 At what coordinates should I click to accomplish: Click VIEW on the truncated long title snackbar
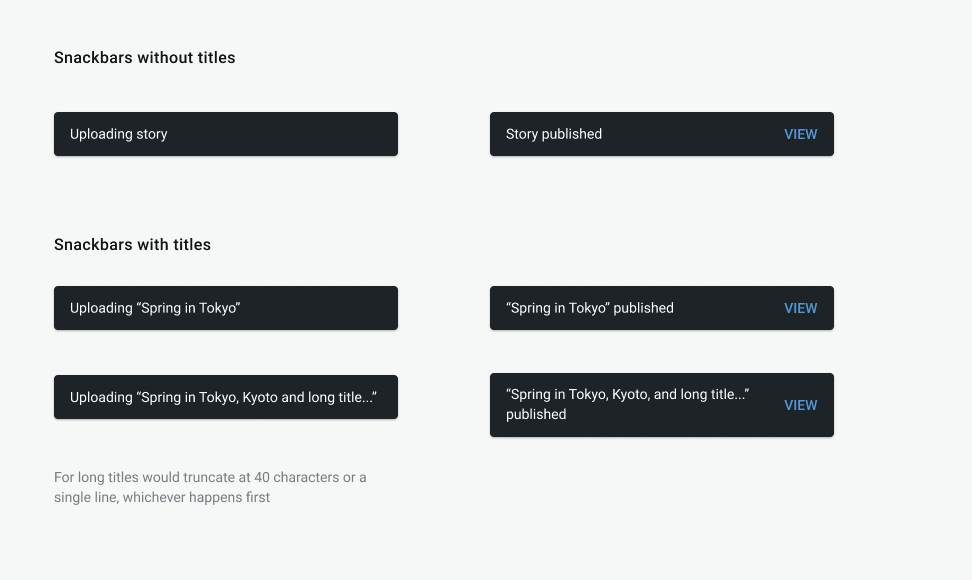click(800, 405)
